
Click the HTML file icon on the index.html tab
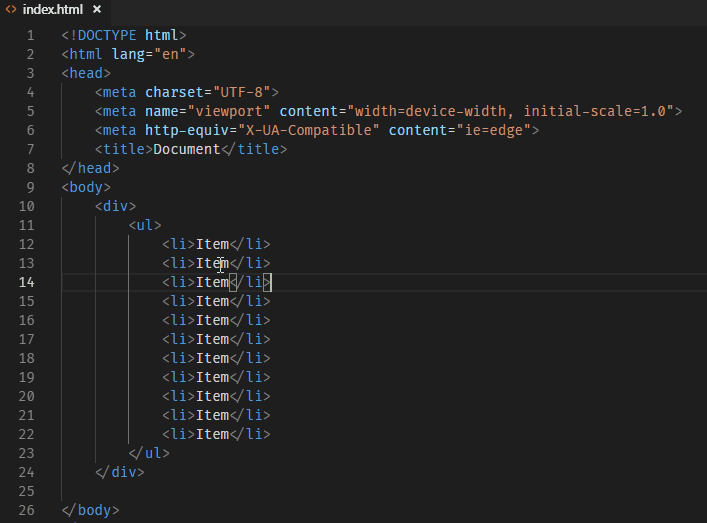tap(10, 9)
